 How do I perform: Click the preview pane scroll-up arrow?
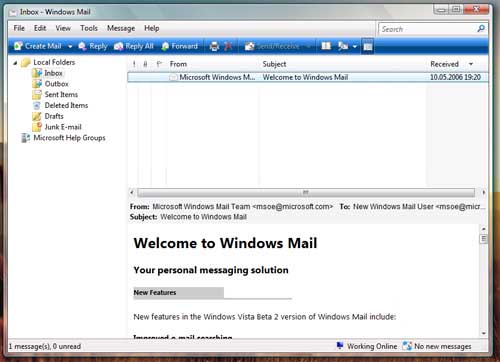click(484, 229)
